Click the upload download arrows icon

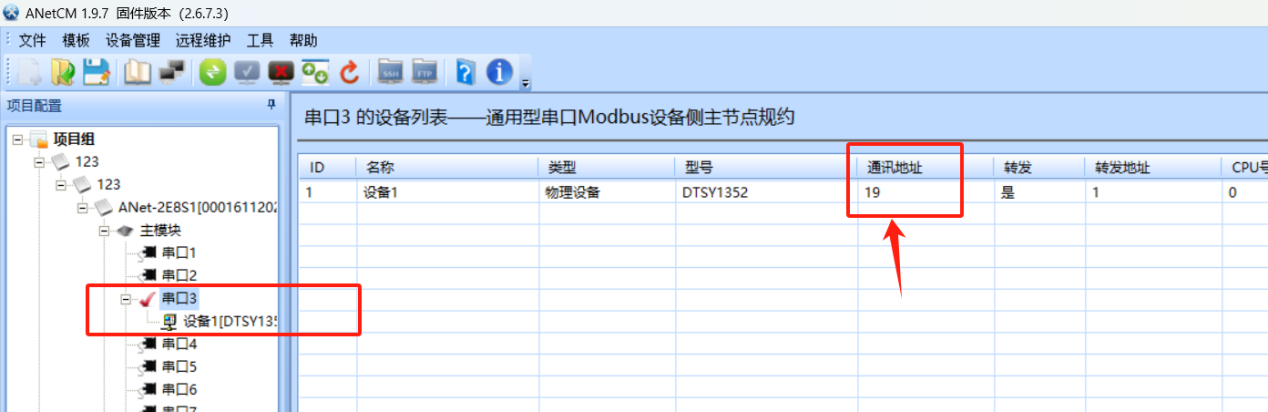click(315, 72)
